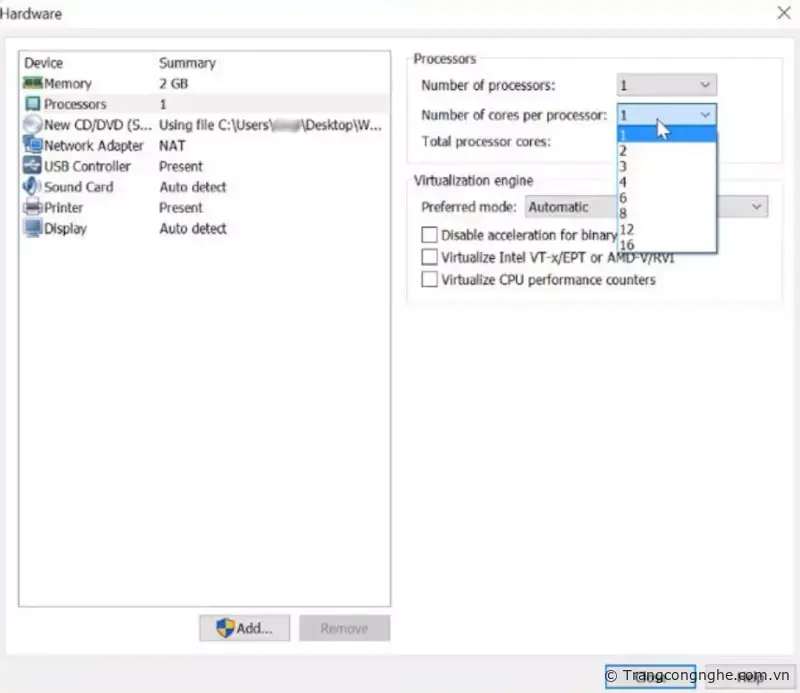Click the USB Controller icon
This screenshot has height=693, width=800.
point(32,166)
